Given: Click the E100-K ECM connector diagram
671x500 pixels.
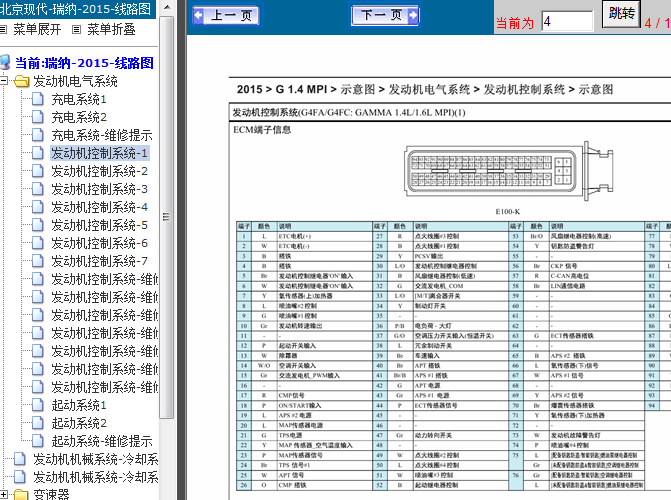Looking at the screenshot, I should click(x=509, y=172).
